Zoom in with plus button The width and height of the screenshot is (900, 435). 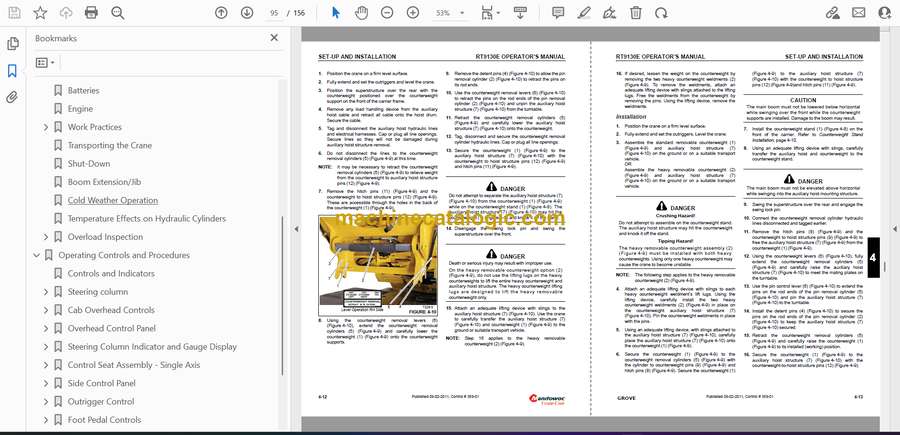click(x=413, y=13)
